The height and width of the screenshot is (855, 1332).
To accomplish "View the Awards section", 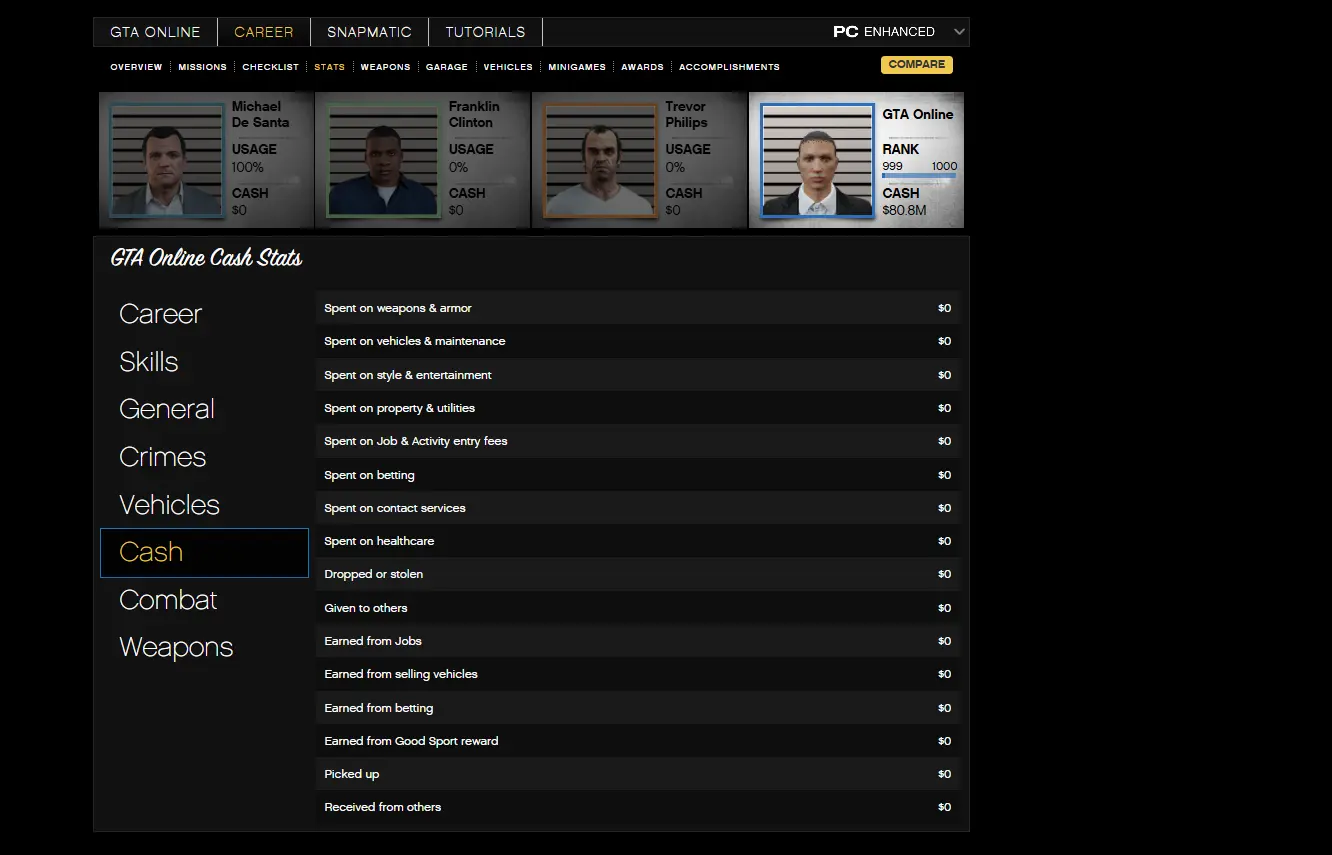I will click(642, 67).
